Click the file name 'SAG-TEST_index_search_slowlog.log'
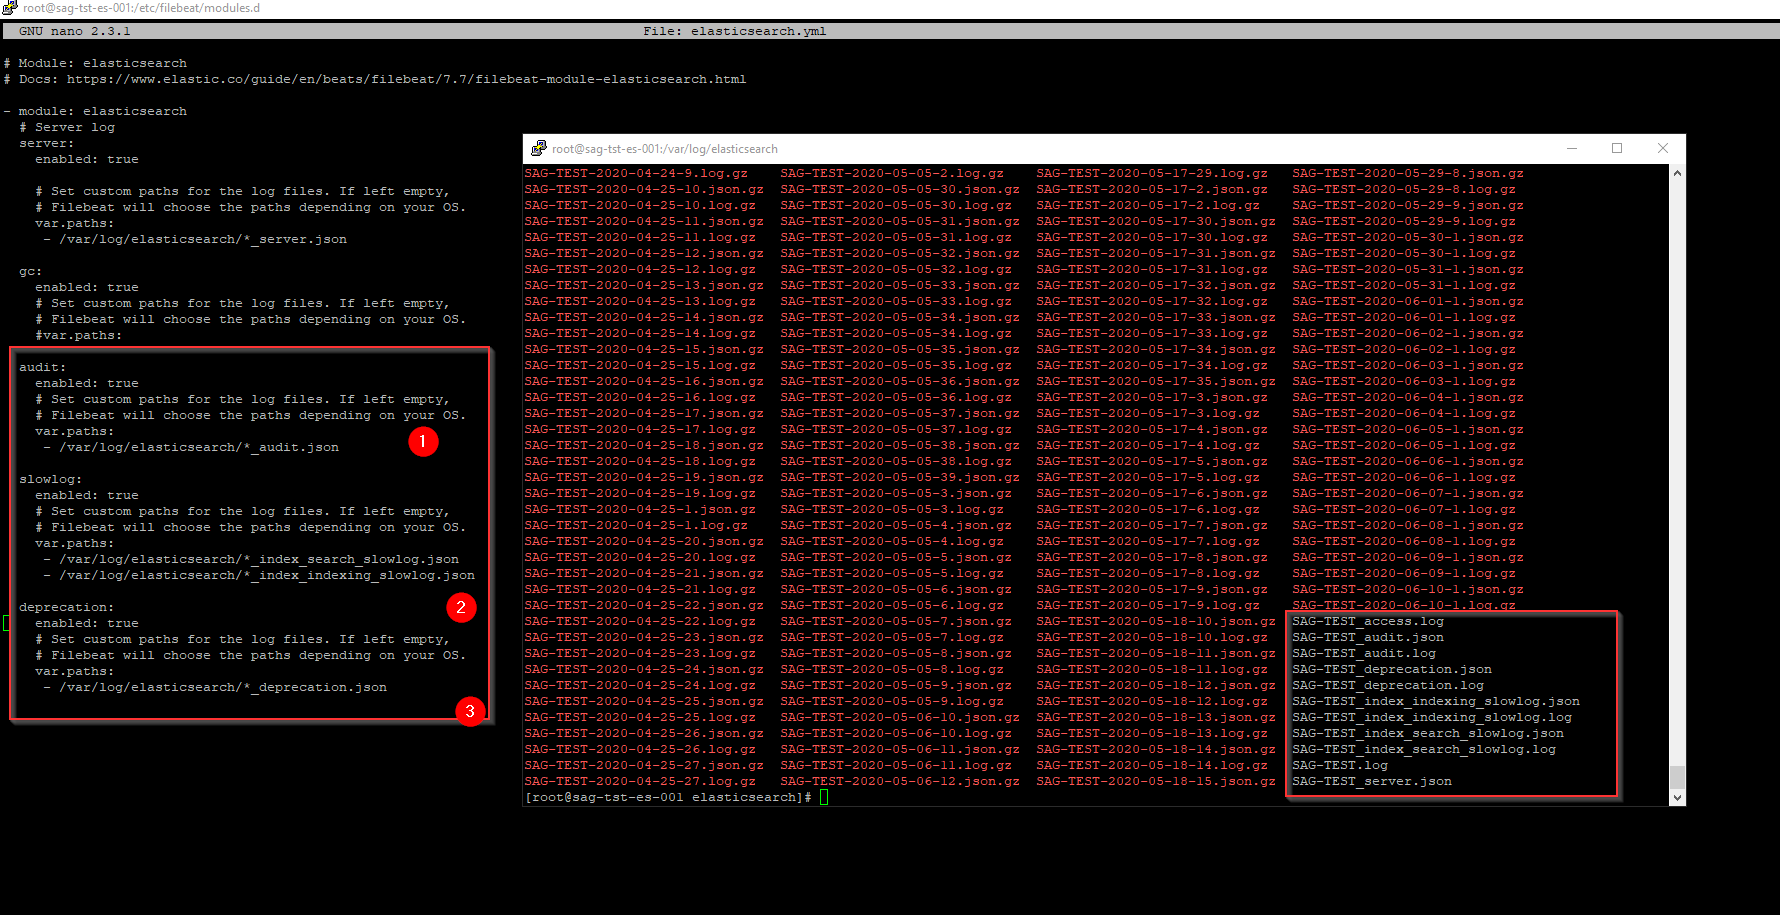Viewport: 1780px width, 915px height. (x=1424, y=749)
